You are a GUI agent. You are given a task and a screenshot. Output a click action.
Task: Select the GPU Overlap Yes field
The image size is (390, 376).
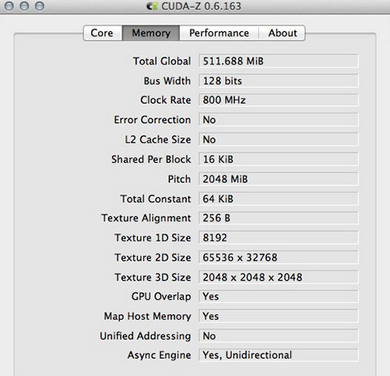click(279, 296)
